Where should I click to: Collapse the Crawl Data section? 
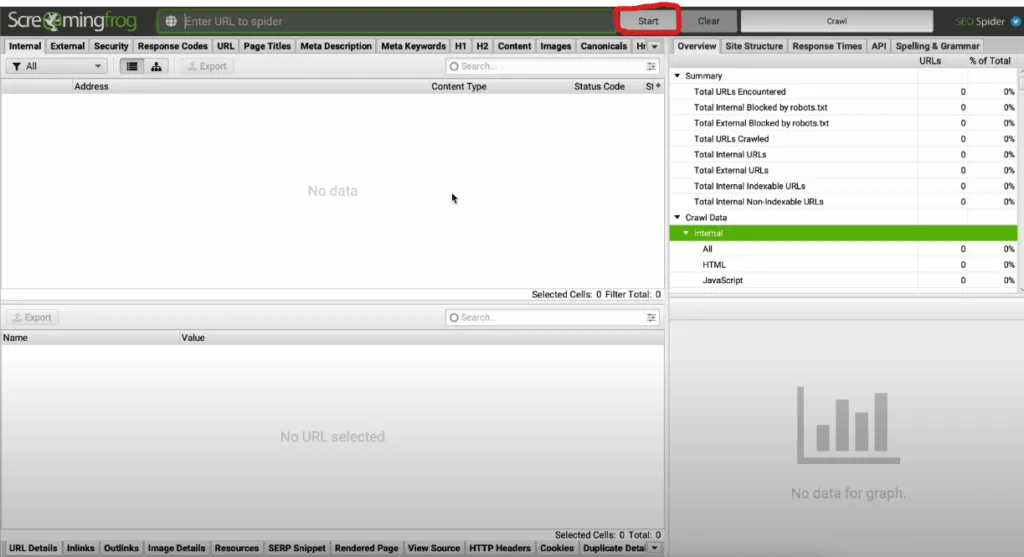pyautogui.click(x=677, y=217)
